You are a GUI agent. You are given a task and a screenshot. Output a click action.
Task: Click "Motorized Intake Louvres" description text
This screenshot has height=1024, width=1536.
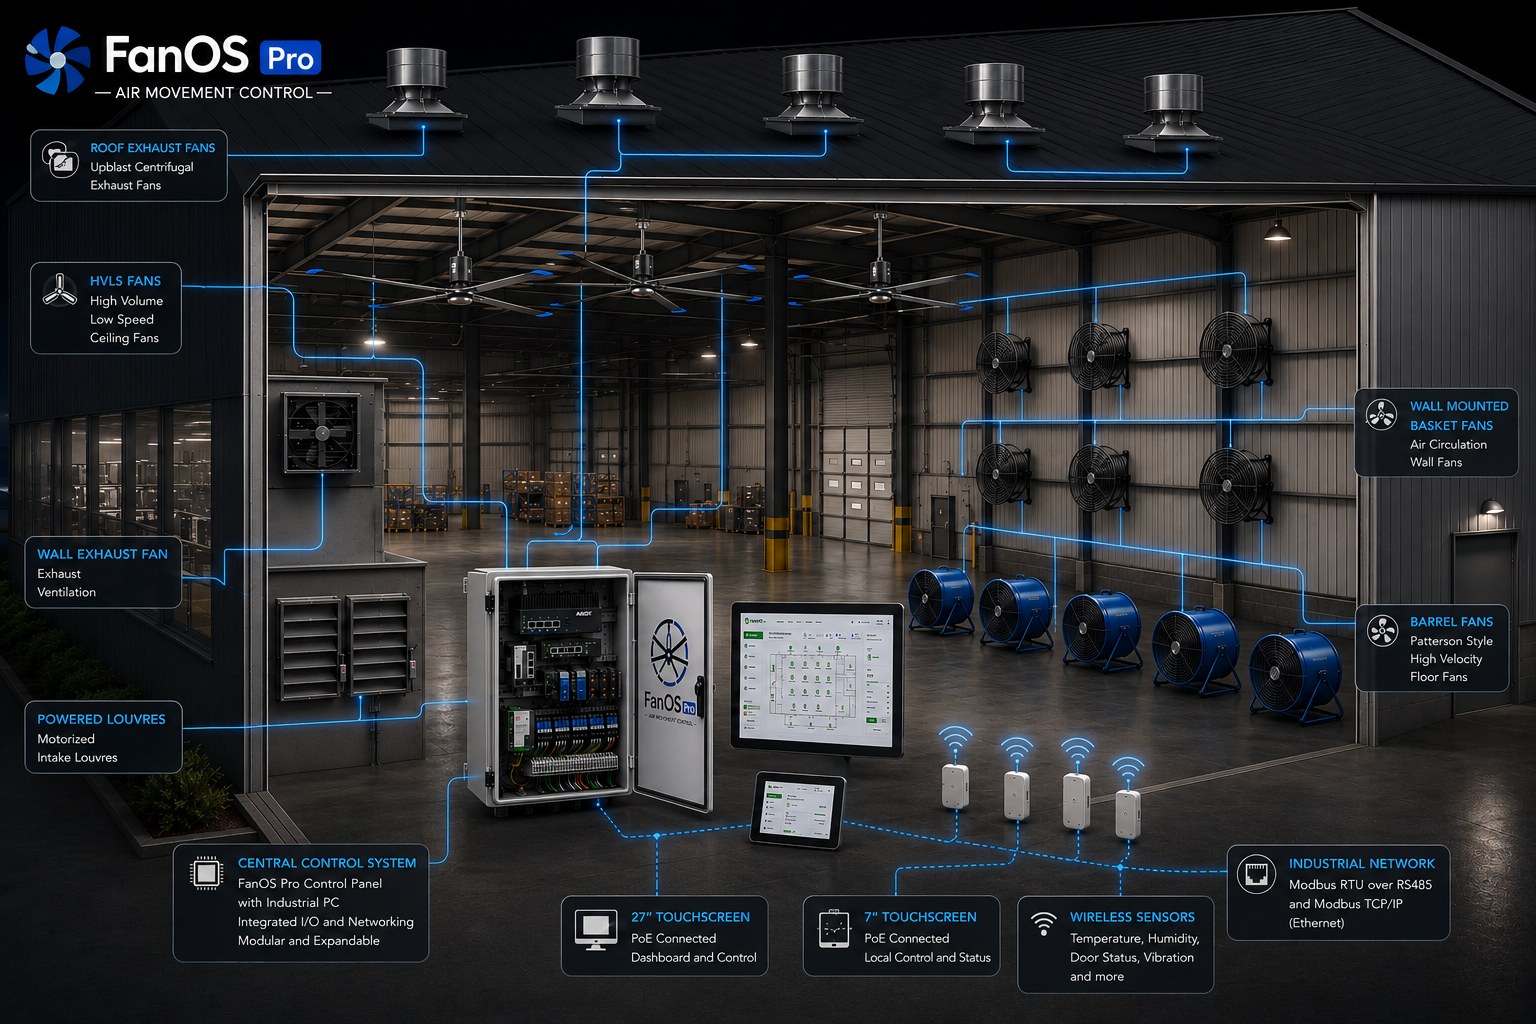pyautogui.click(x=77, y=748)
